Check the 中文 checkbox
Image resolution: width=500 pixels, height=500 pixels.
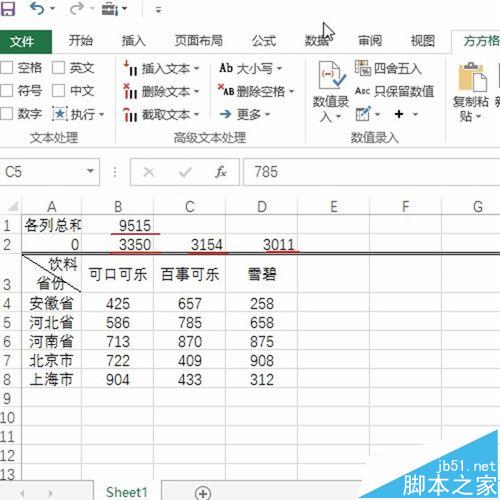coord(58,90)
